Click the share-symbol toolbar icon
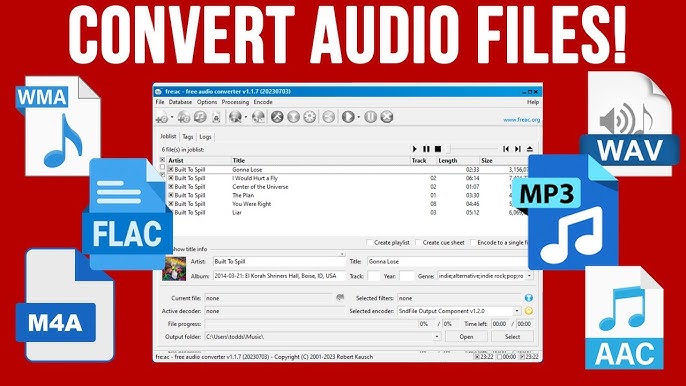Image resolution: width=686 pixels, height=386 pixels. point(329,117)
